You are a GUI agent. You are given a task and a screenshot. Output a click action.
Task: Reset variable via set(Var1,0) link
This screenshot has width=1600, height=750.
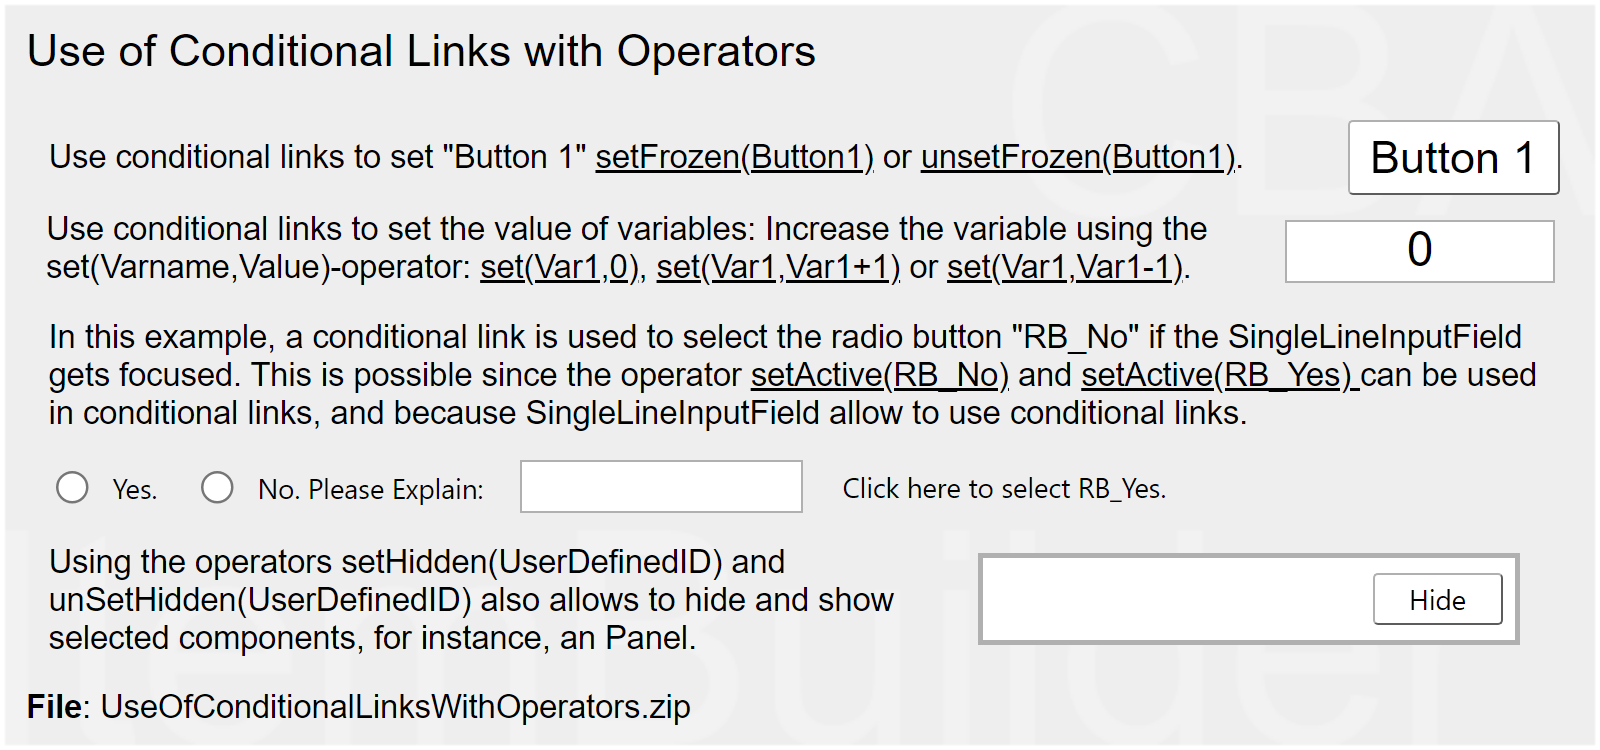click(x=559, y=267)
